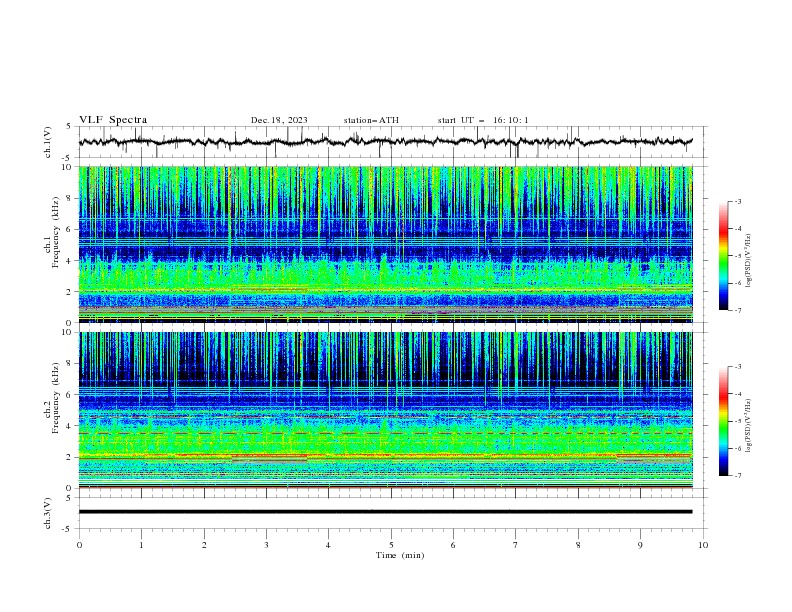Click the time axis tick label "7"

[x=516, y=545]
